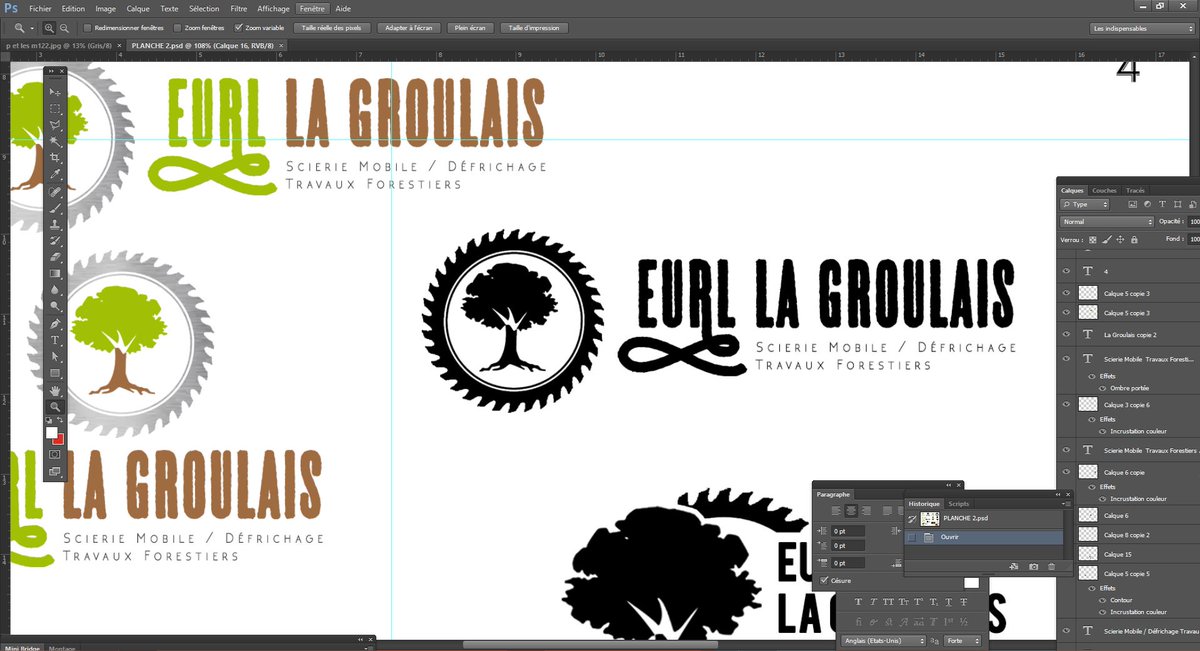Screen dimensions: 1200x651
Task: Switch to Scripts tab
Action: (x=959, y=504)
